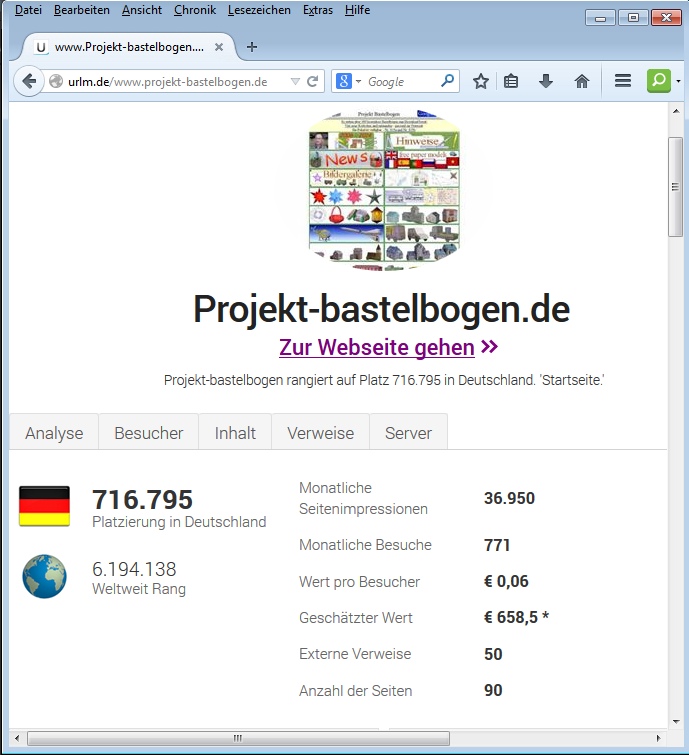The image size is (689, 755).
Task: Click the green magnifier add-on icon
Action: (x=658, y=80)
